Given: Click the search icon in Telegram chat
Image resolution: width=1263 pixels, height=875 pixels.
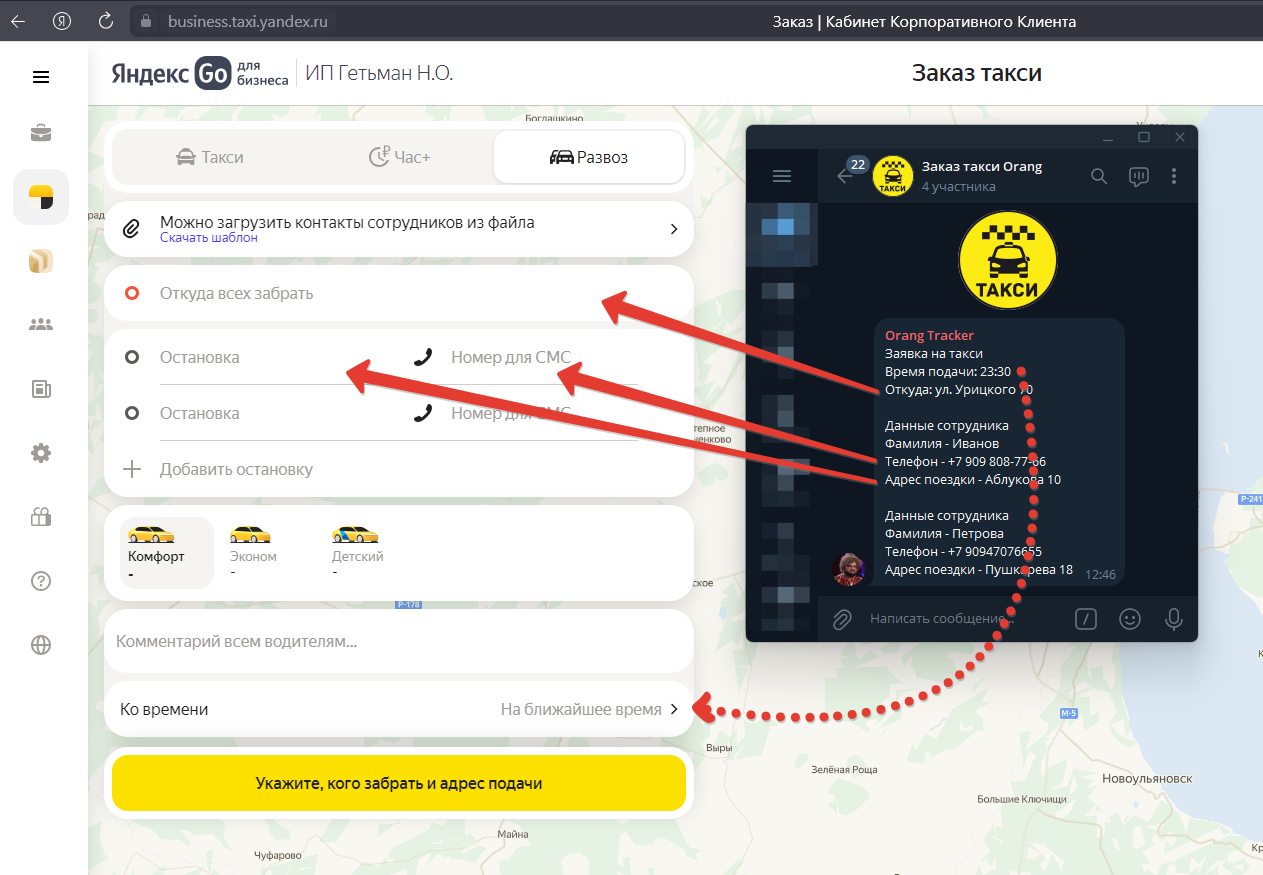Looking at the screenshot, I should pos(1098,176).
